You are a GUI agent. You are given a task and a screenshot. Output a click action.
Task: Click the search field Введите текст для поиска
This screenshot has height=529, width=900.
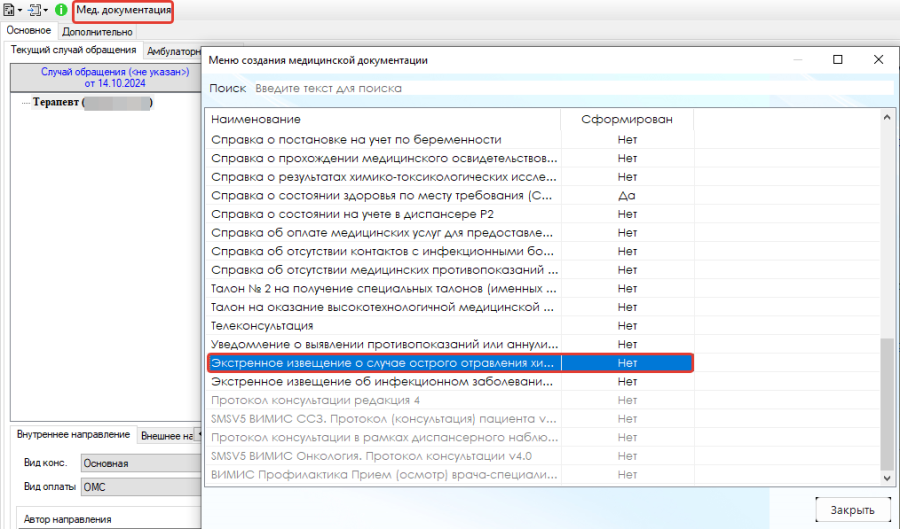(x=573, y=88)
